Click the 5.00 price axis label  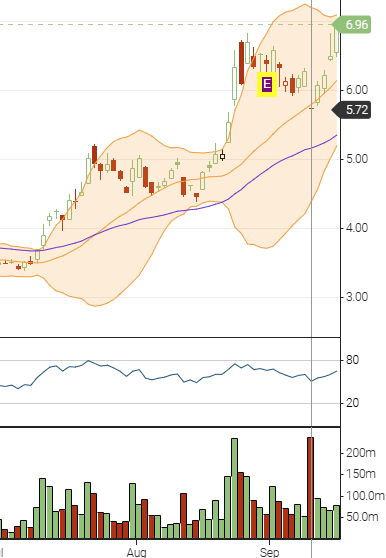tap(357, 159)
